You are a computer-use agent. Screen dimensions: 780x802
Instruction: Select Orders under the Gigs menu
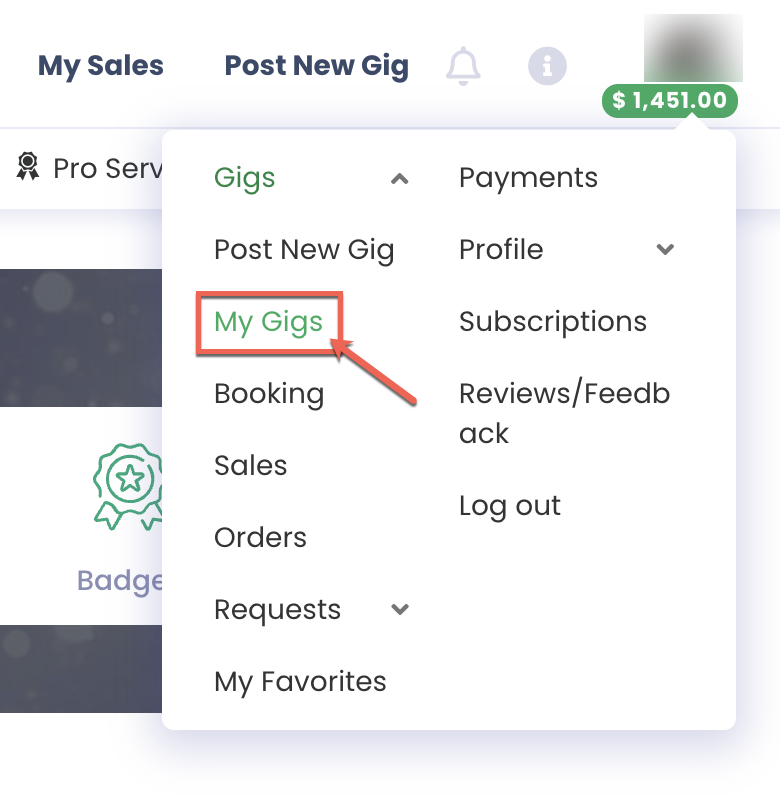260,537
